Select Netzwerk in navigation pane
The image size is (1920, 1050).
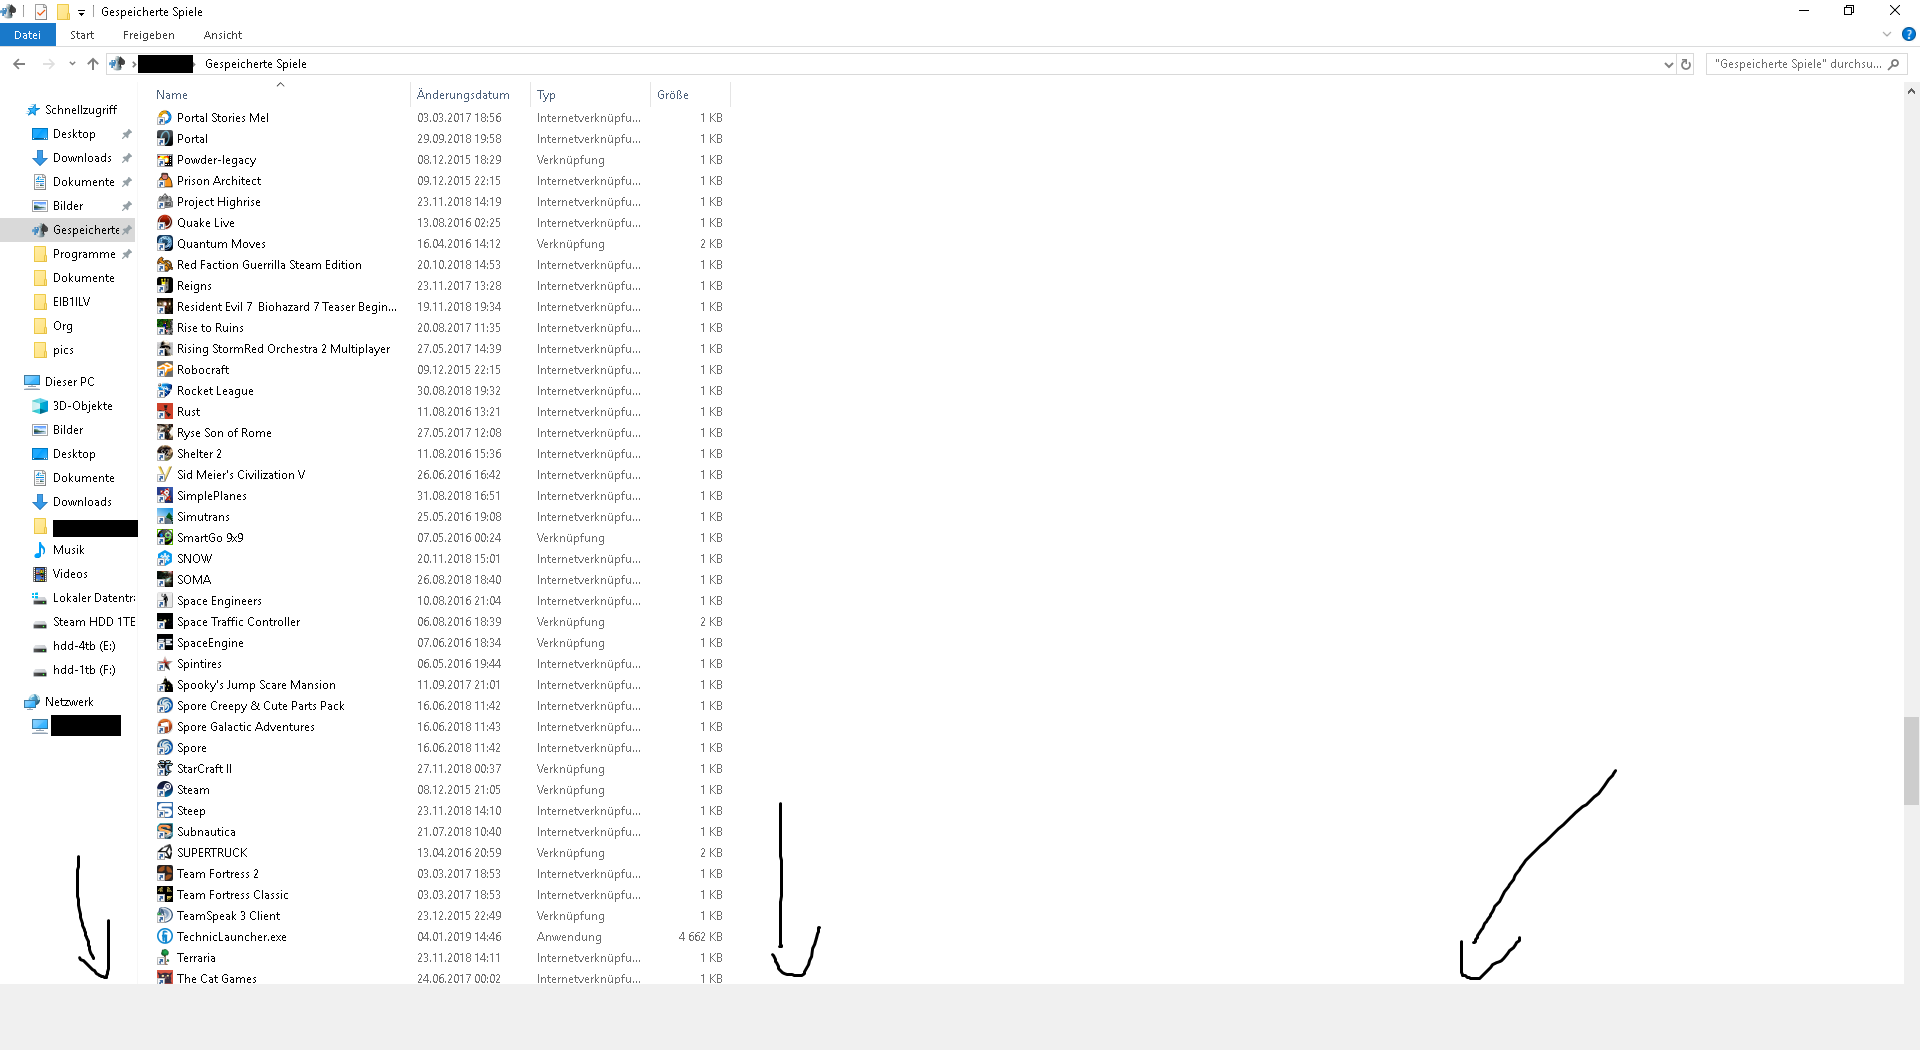click(x=69, y=702)
